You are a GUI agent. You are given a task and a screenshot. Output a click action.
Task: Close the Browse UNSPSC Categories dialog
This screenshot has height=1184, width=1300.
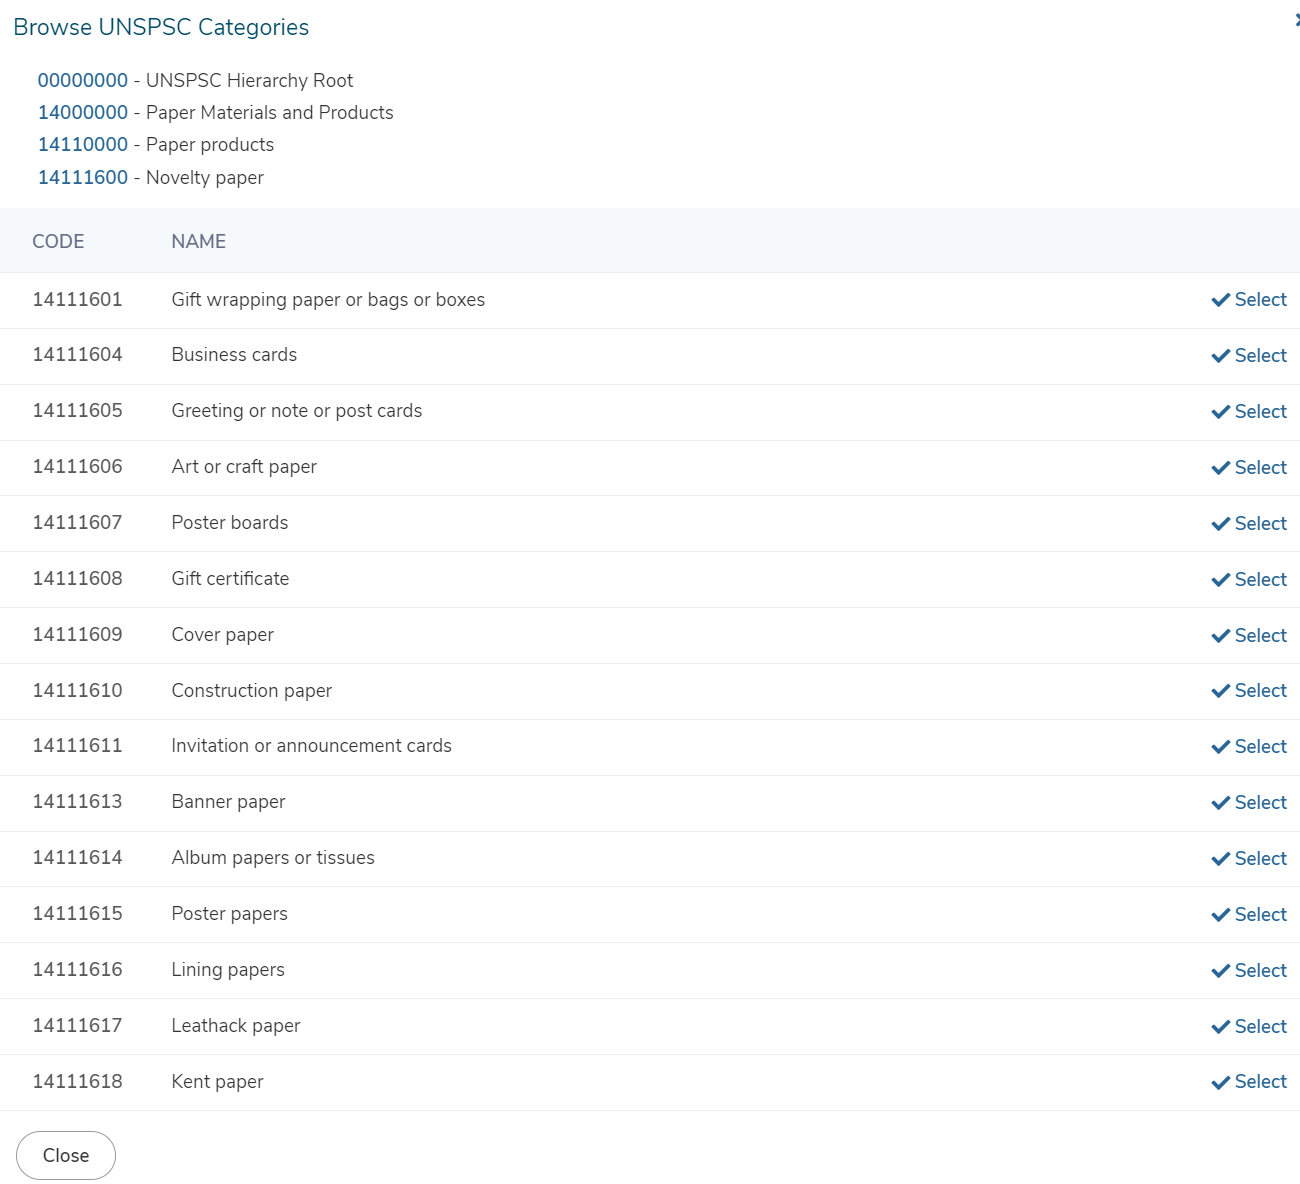click(x=66, y=1155)
